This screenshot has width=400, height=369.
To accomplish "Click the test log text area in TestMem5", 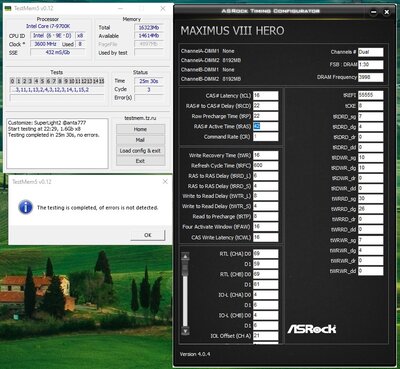I will click(57, 143).
